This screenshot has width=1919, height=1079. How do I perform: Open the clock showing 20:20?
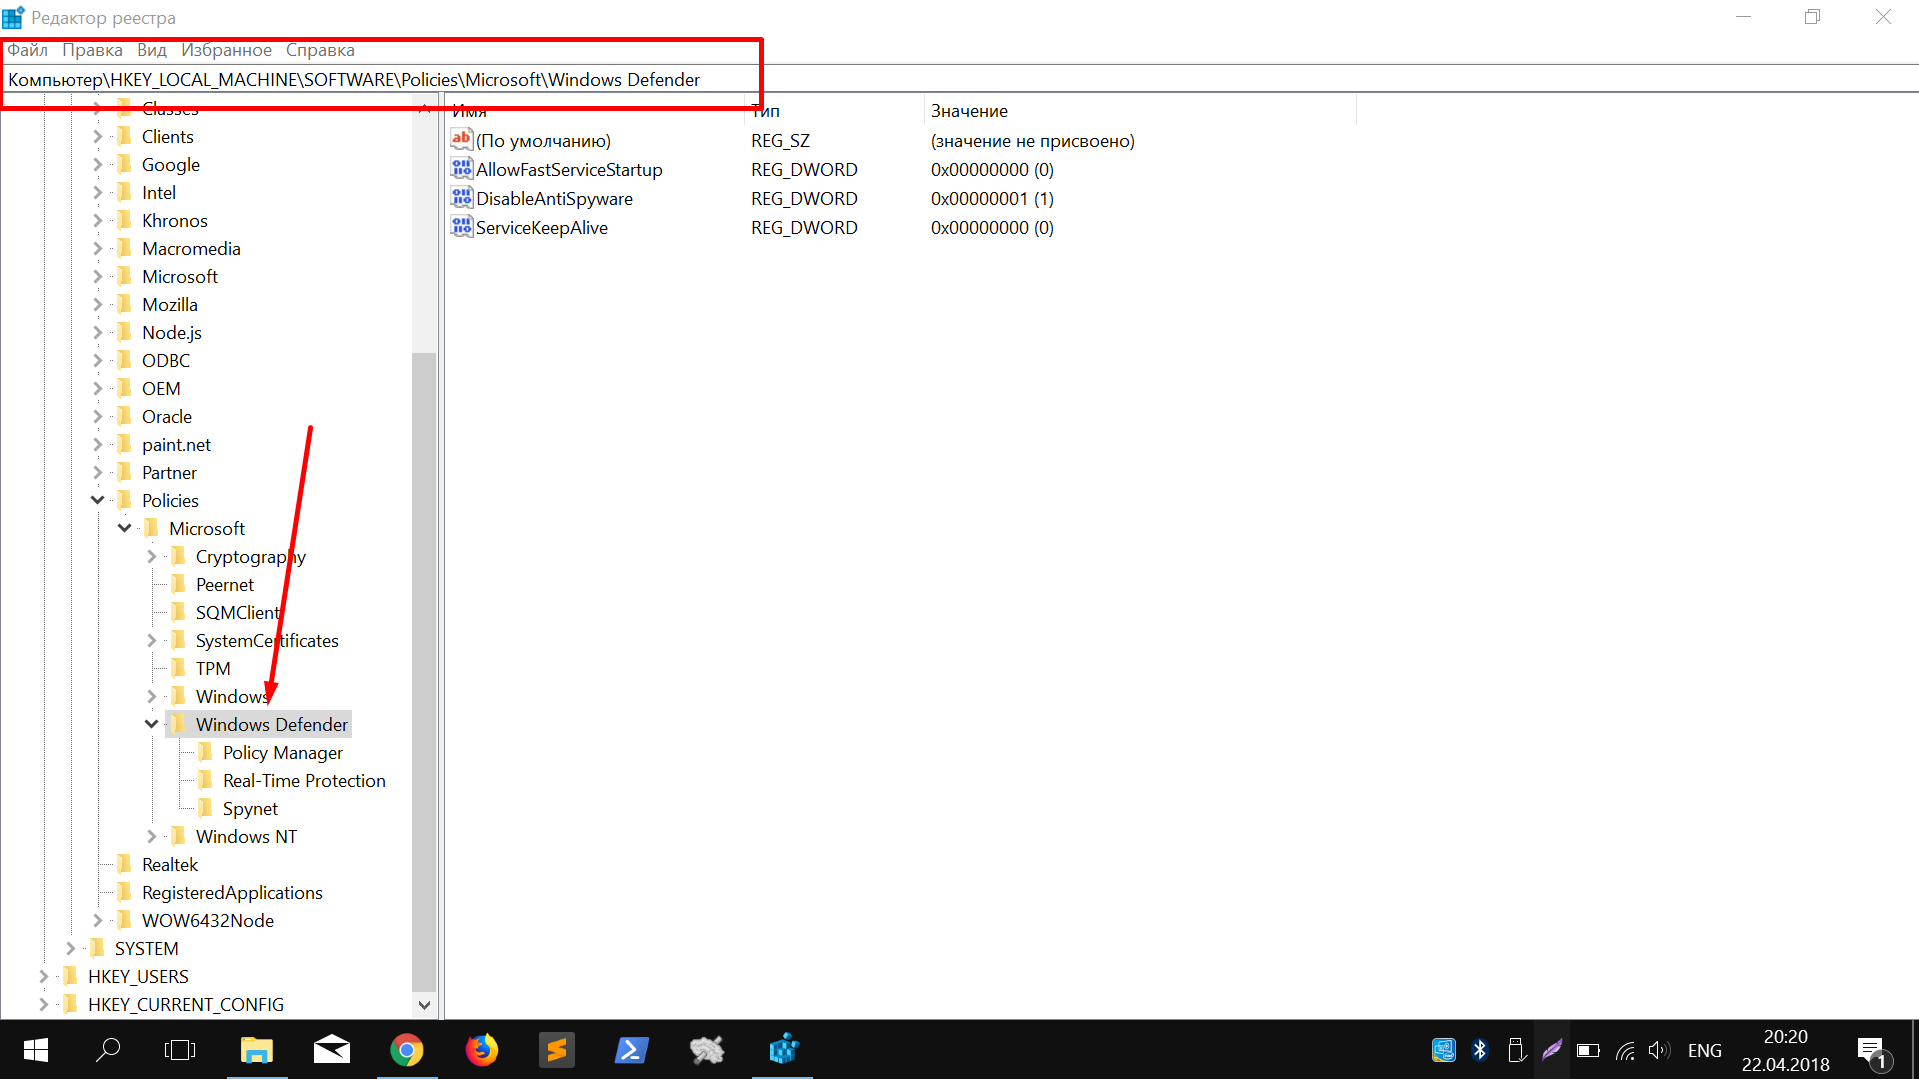pyautogui.click(x=1786, y=1050)
